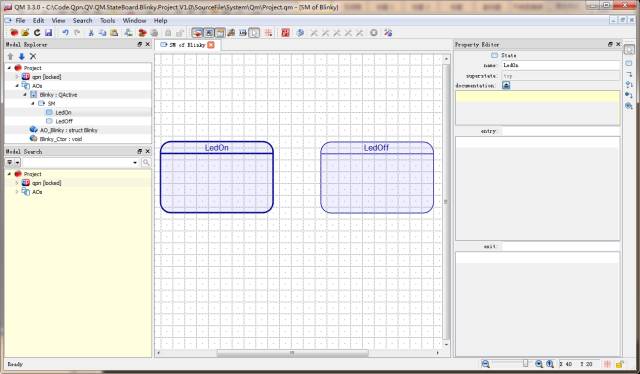
Task: Click the red generate code icon
Action: point(285,33)
